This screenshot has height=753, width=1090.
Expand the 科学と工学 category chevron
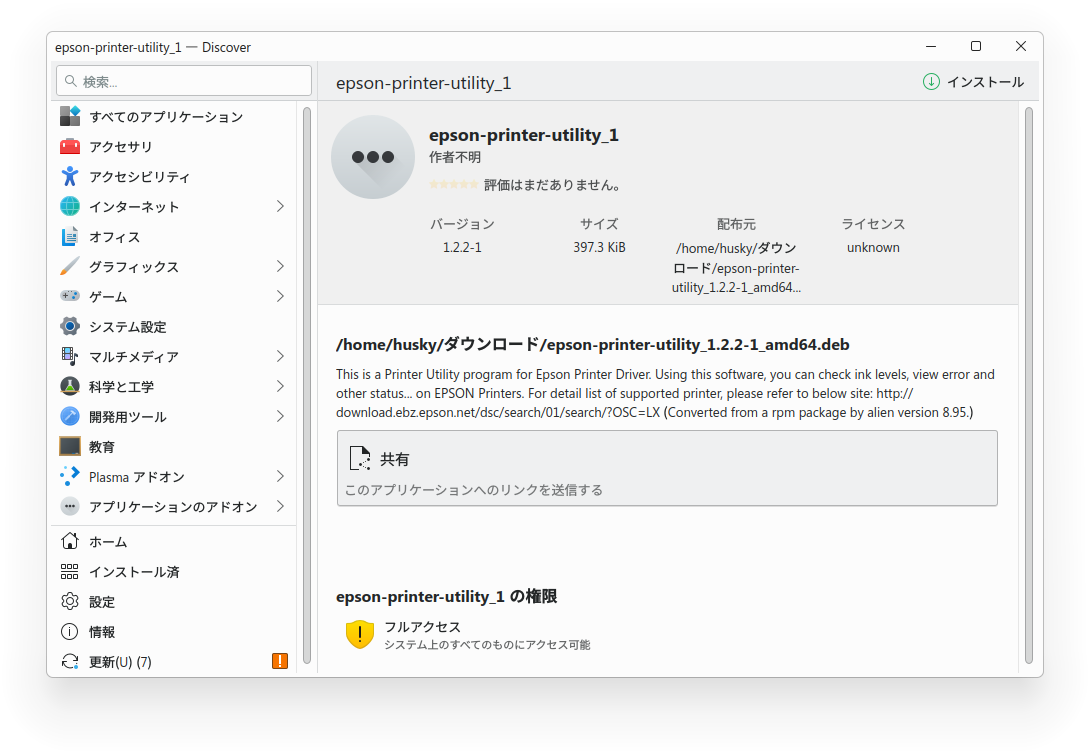tap(280, 386)
